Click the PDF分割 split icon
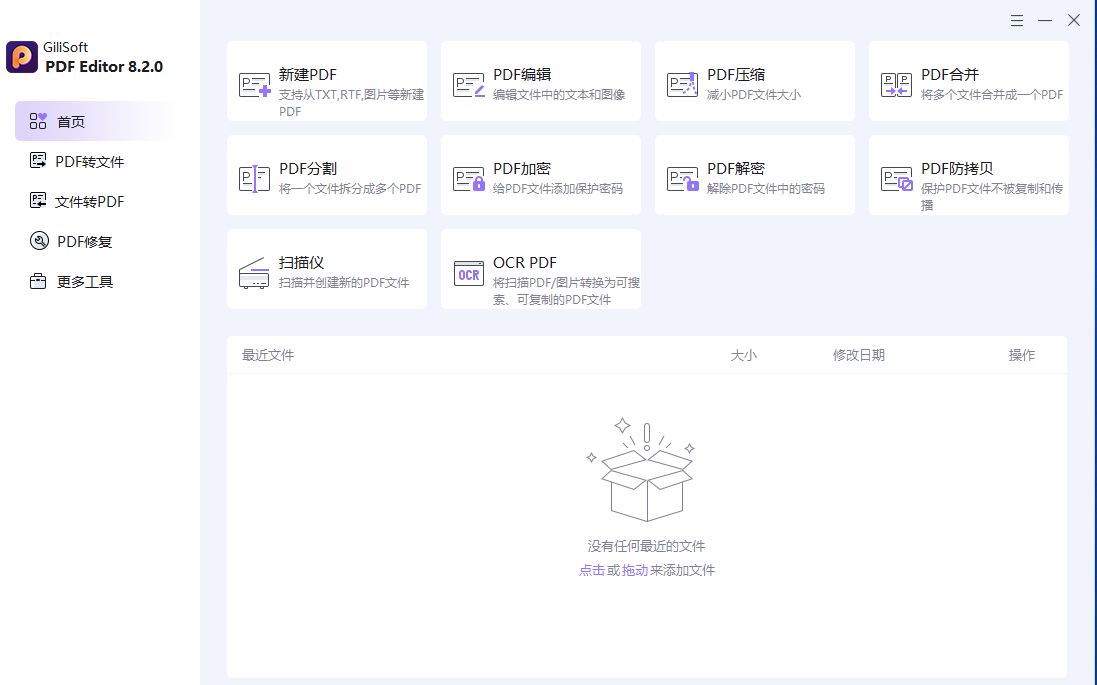 coord(255,179)
